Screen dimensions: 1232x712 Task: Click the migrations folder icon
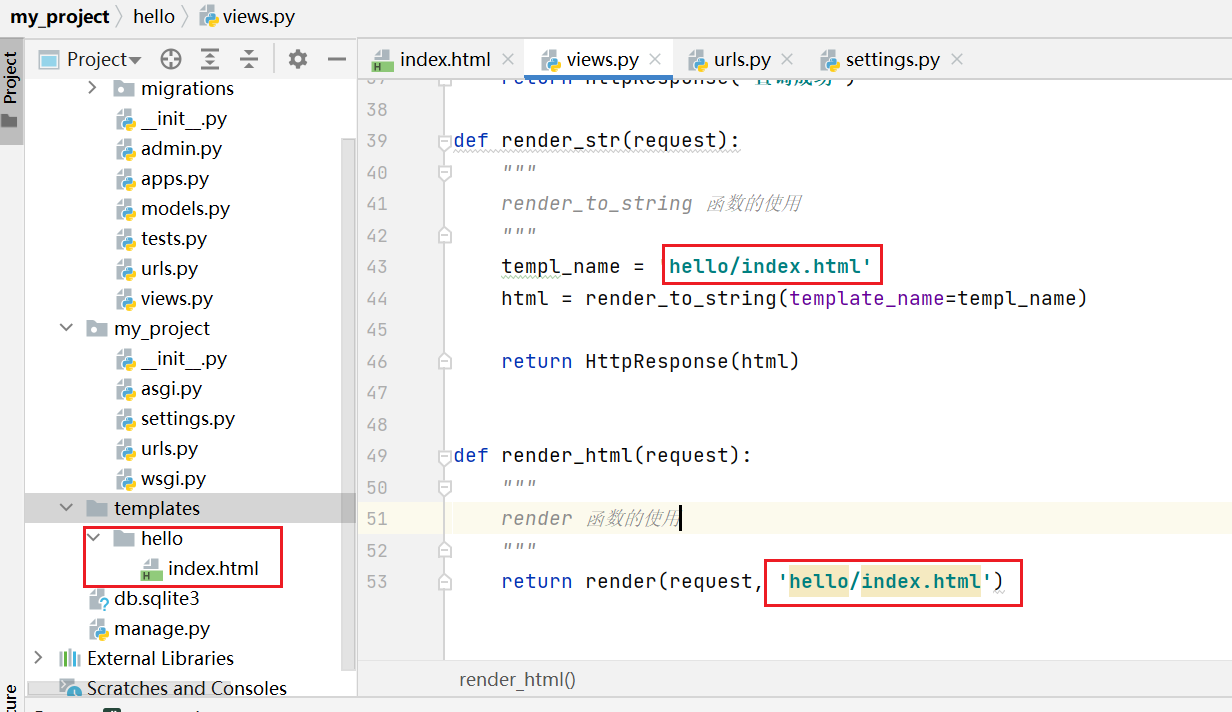pyautogui.click(x=124, y=88)
